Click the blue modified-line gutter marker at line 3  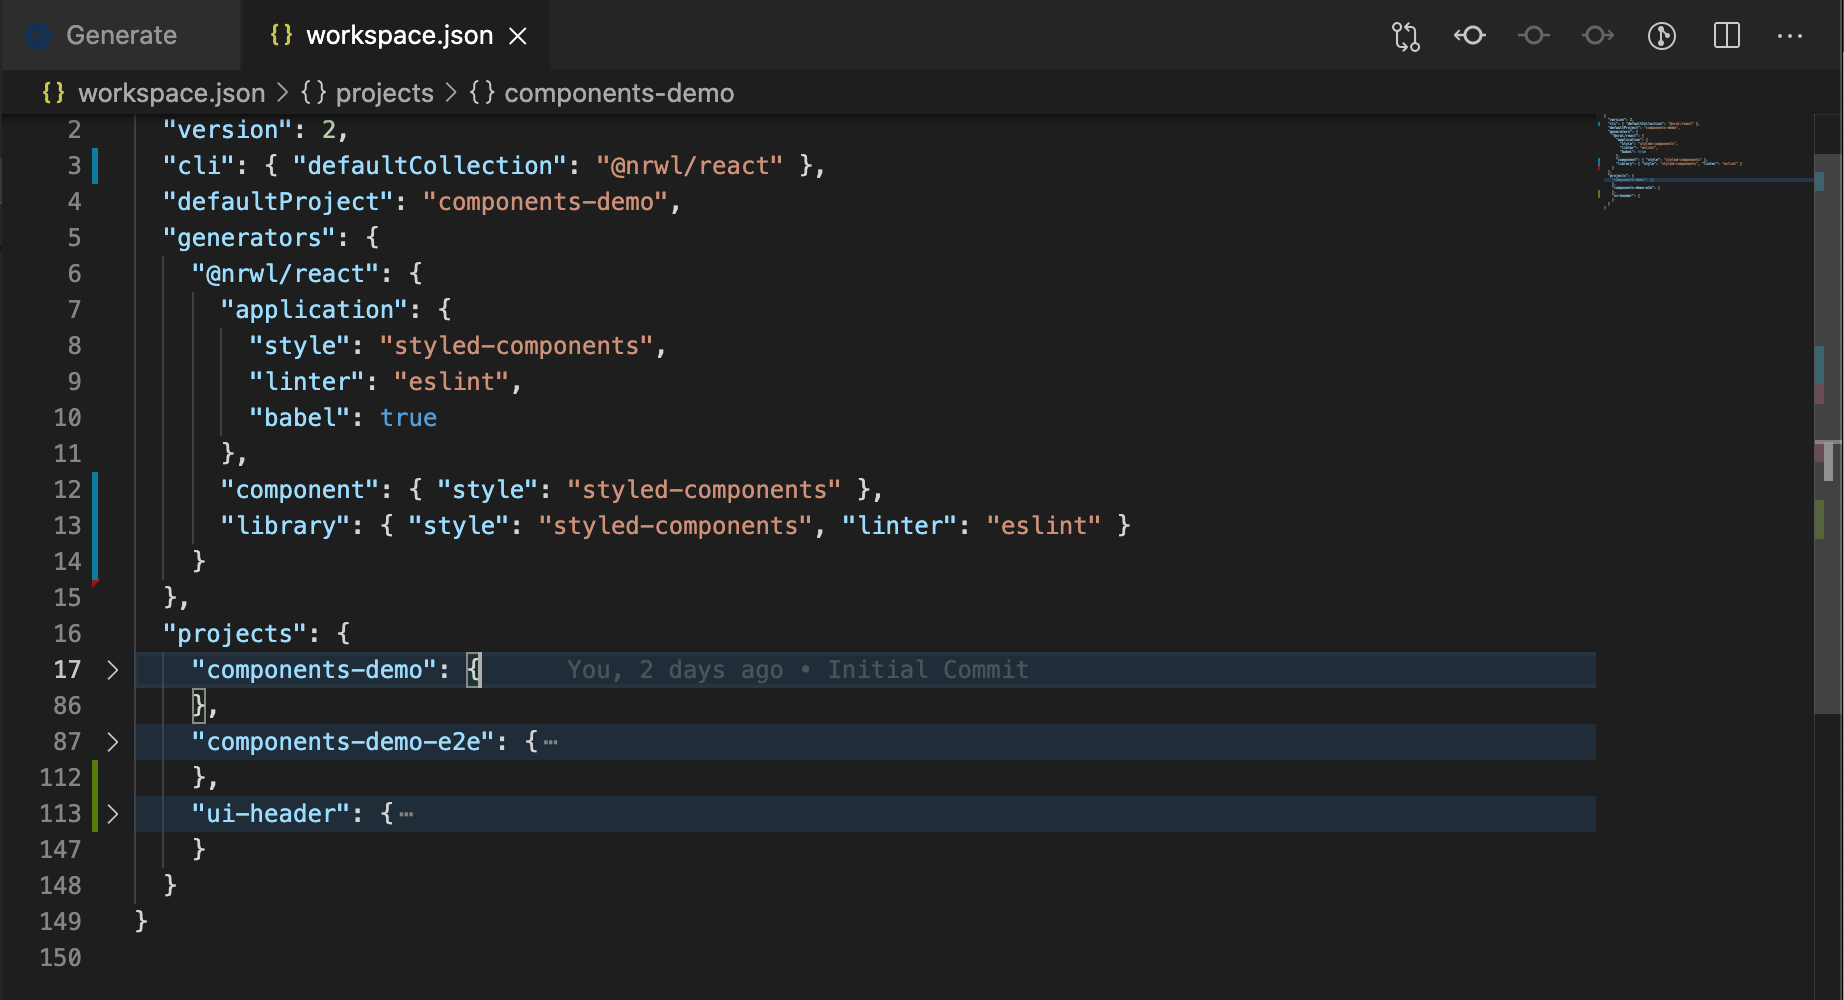(95, 166)
